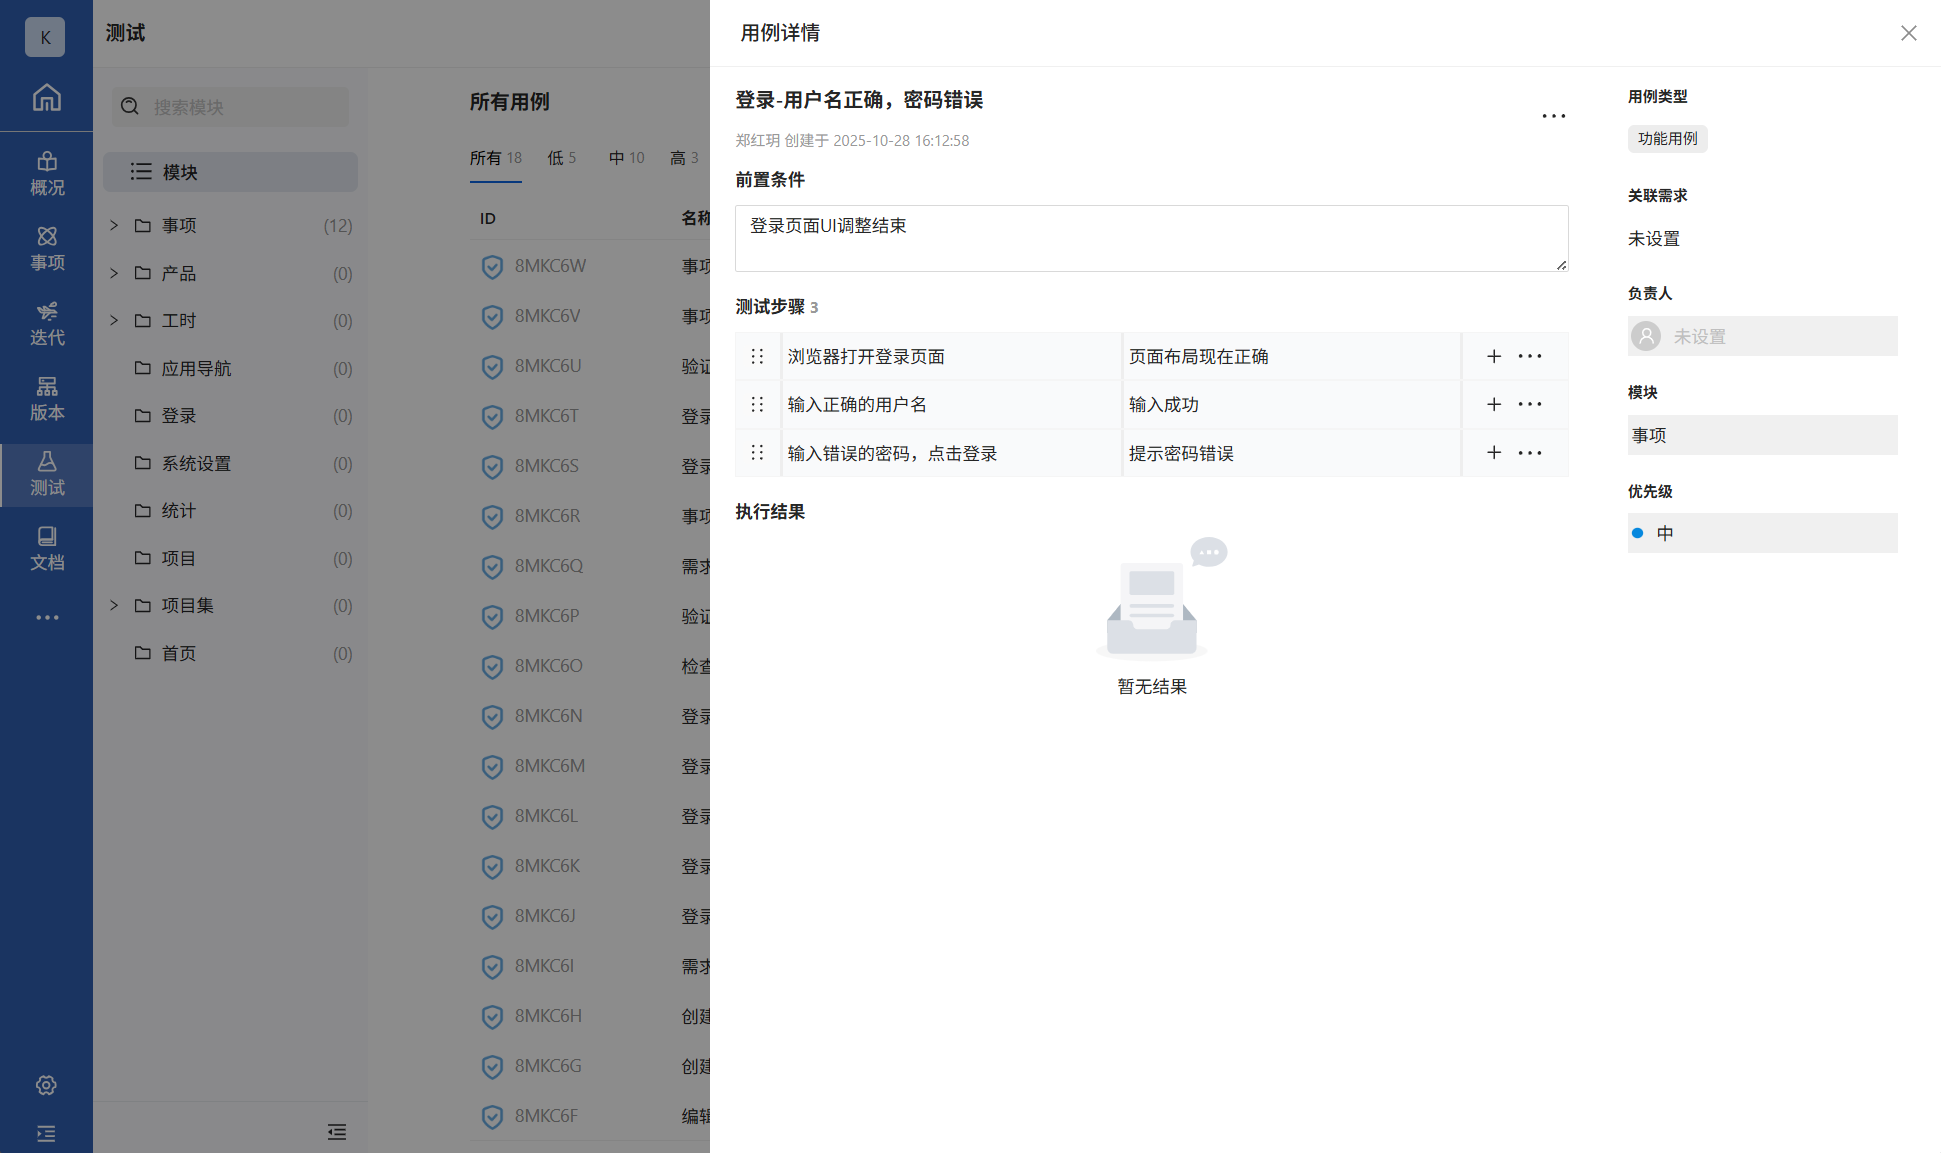This screenshot has width=1941, height=1153.
Task: Switch to the 中 10 priority tab
Action: tap(626, 158)
